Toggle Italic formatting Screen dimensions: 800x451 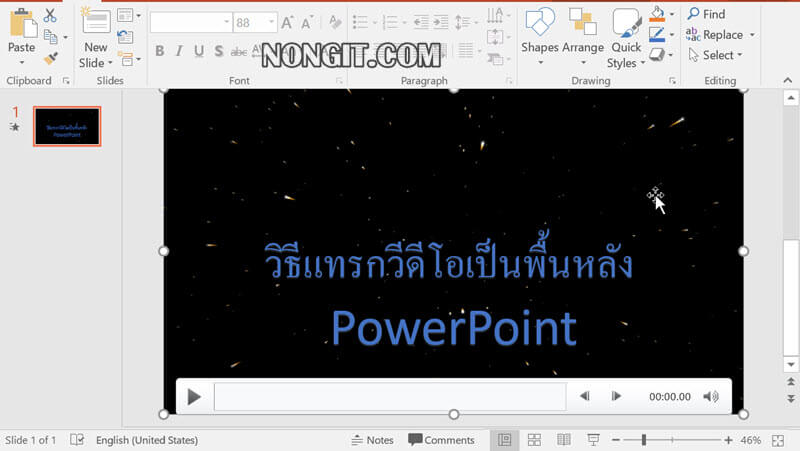[x=179, y=51]
